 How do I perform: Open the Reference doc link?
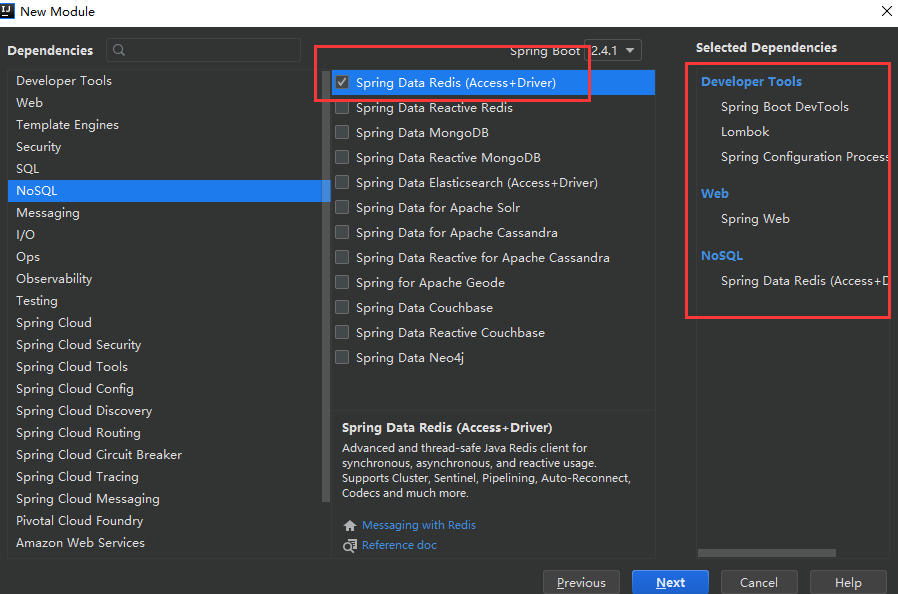click(399, 545)
